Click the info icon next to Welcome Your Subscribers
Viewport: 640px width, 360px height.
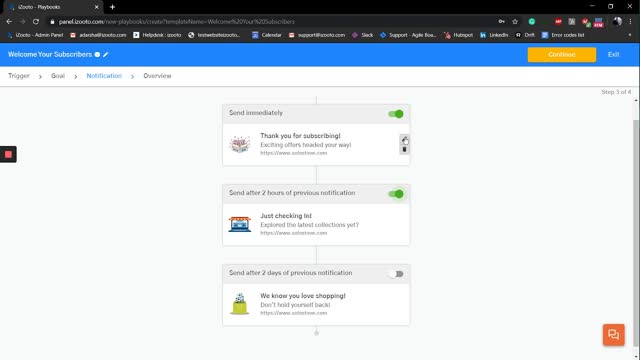[97, 54]
